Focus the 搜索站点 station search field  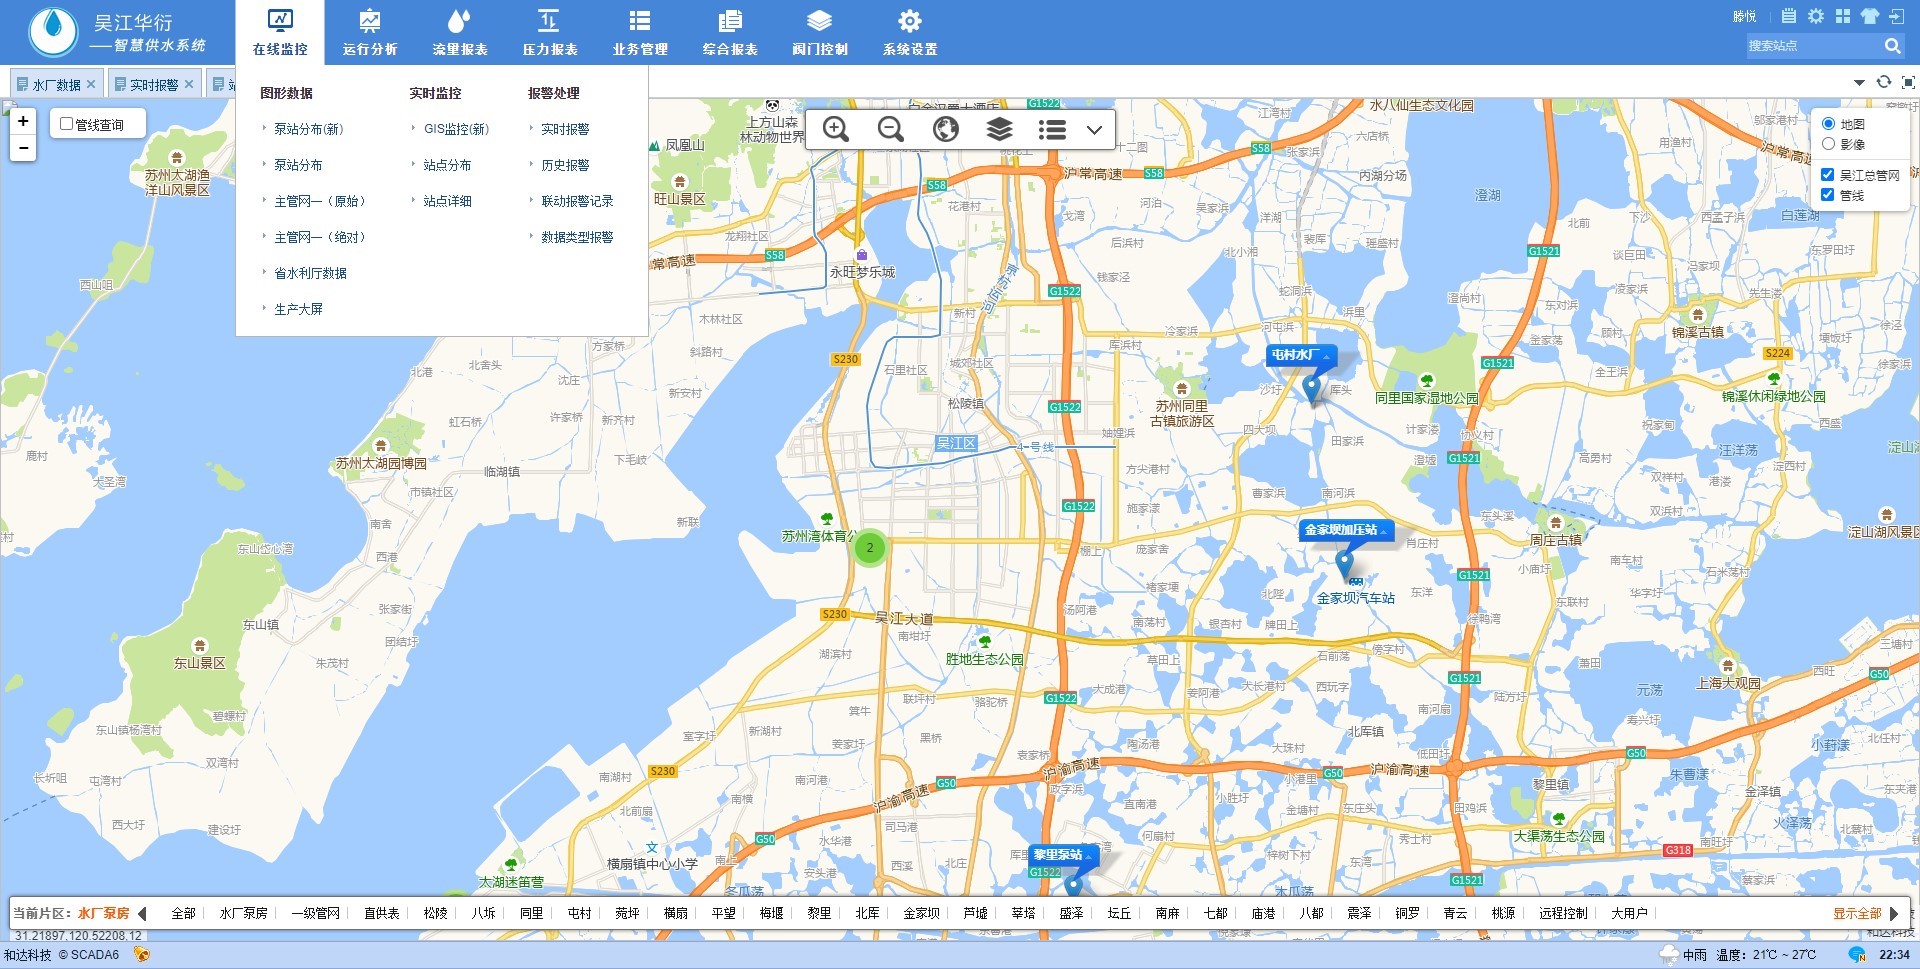(x=1813, y=46)
